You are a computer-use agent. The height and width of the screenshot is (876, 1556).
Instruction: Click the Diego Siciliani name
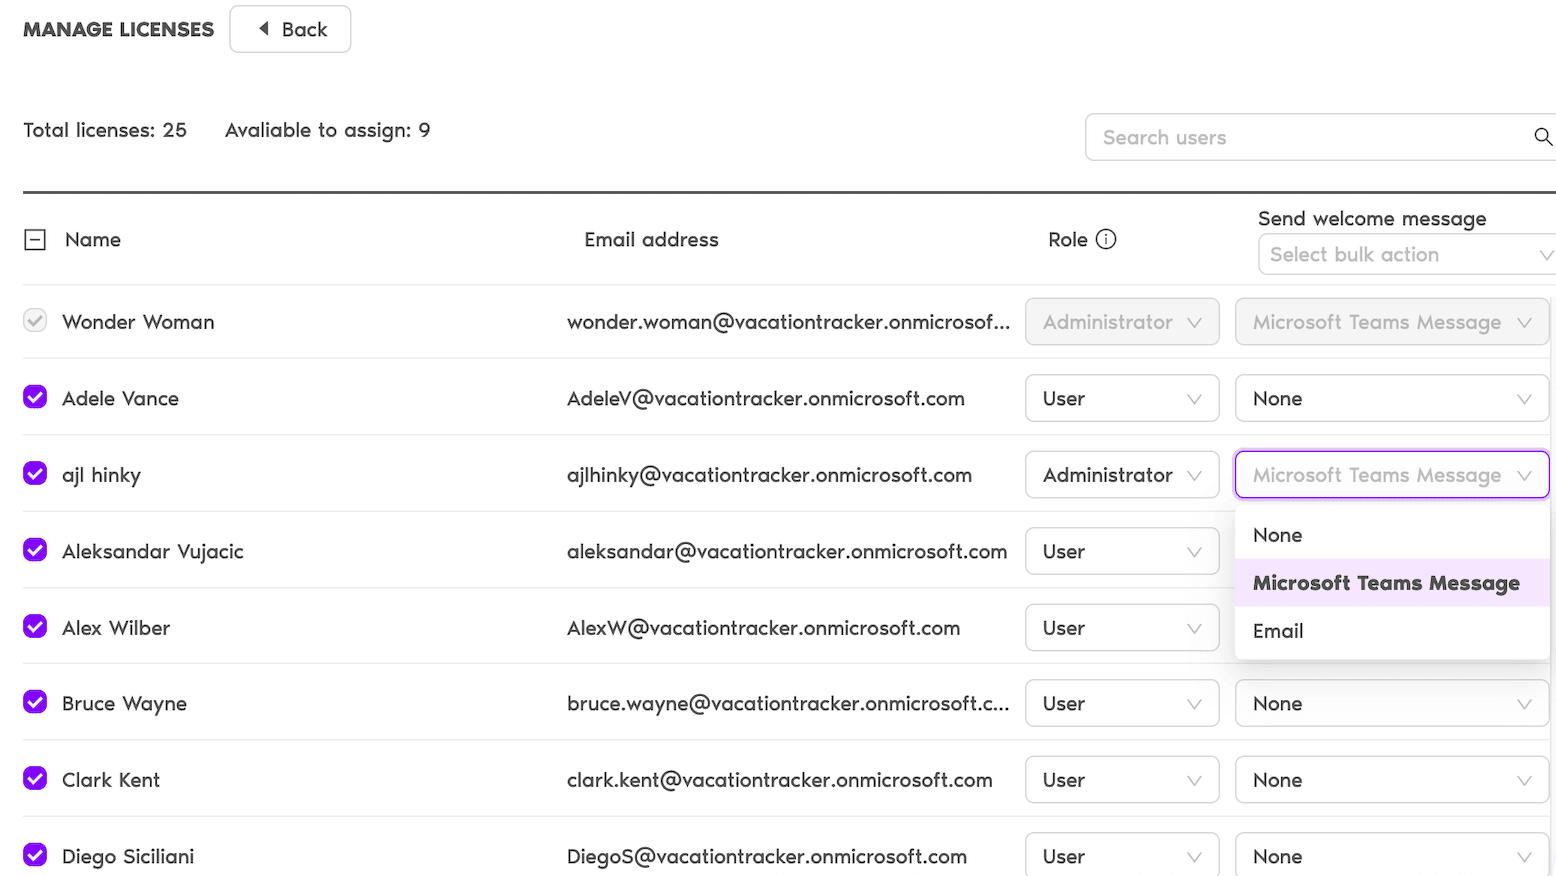(x=128, y=856)
